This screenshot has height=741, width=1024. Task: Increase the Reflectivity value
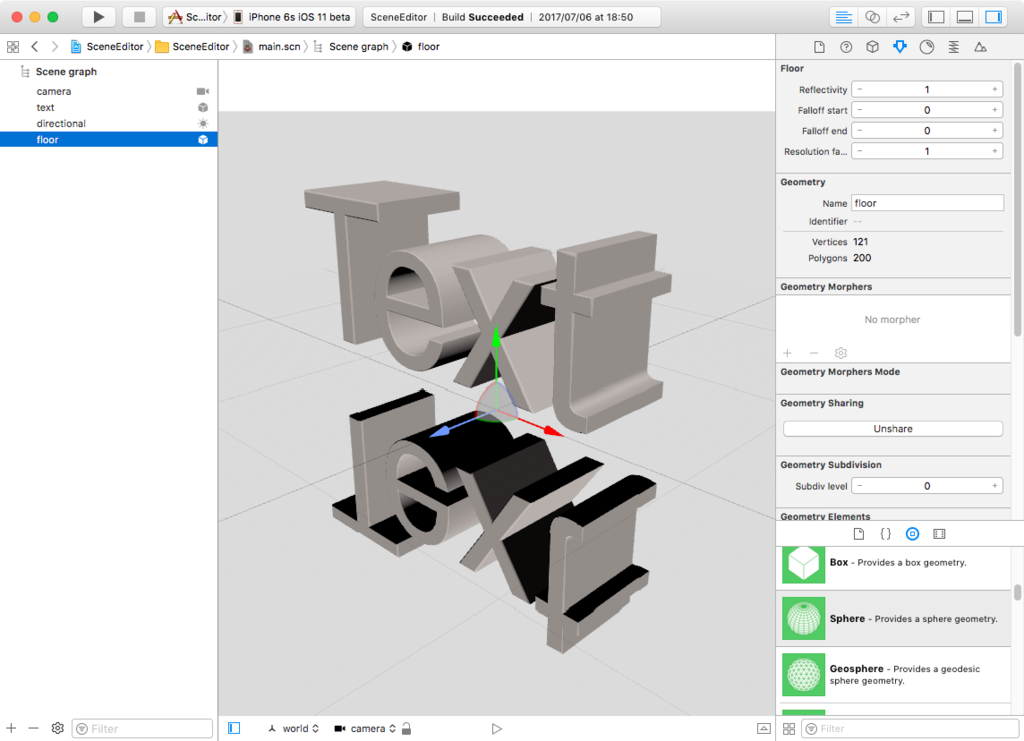pos(995,89)
